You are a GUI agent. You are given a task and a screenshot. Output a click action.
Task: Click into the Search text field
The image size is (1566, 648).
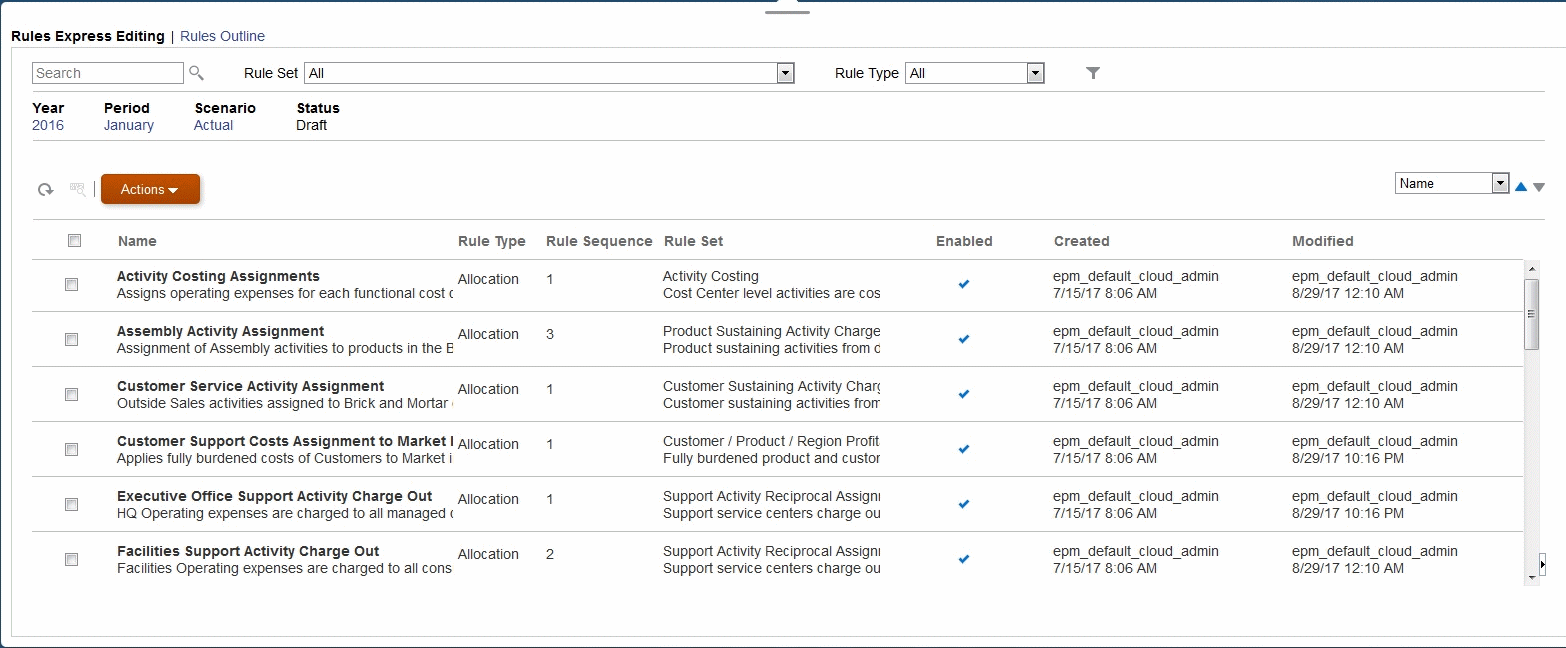click(108, 73)
